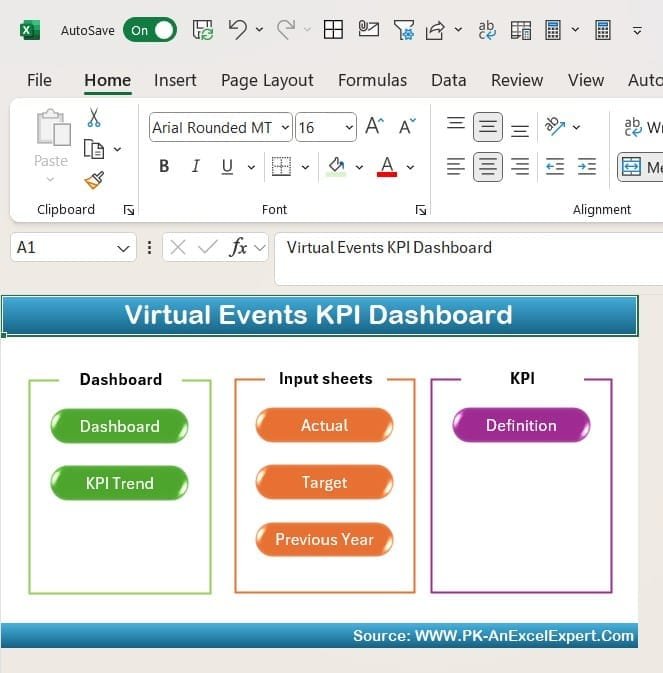This screenshot has width=663, height=673.
Task: Switch to the Insert tab
Action: coord(175,80)
